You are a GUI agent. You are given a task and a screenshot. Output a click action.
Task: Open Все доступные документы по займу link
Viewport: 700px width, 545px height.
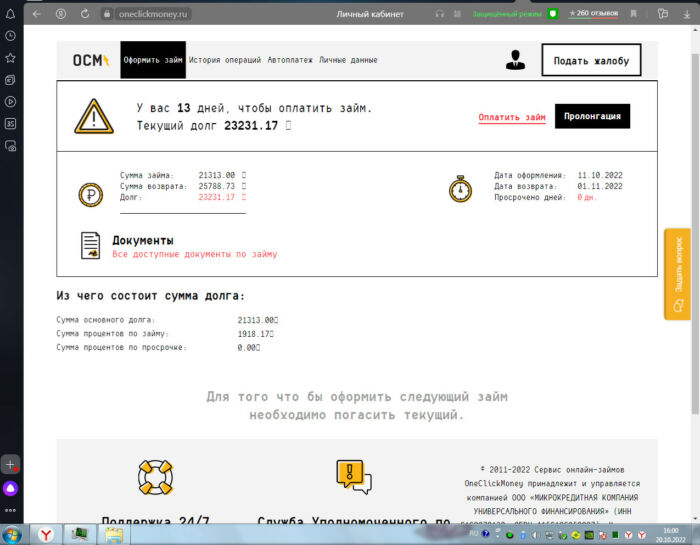[x=194, y=254]
